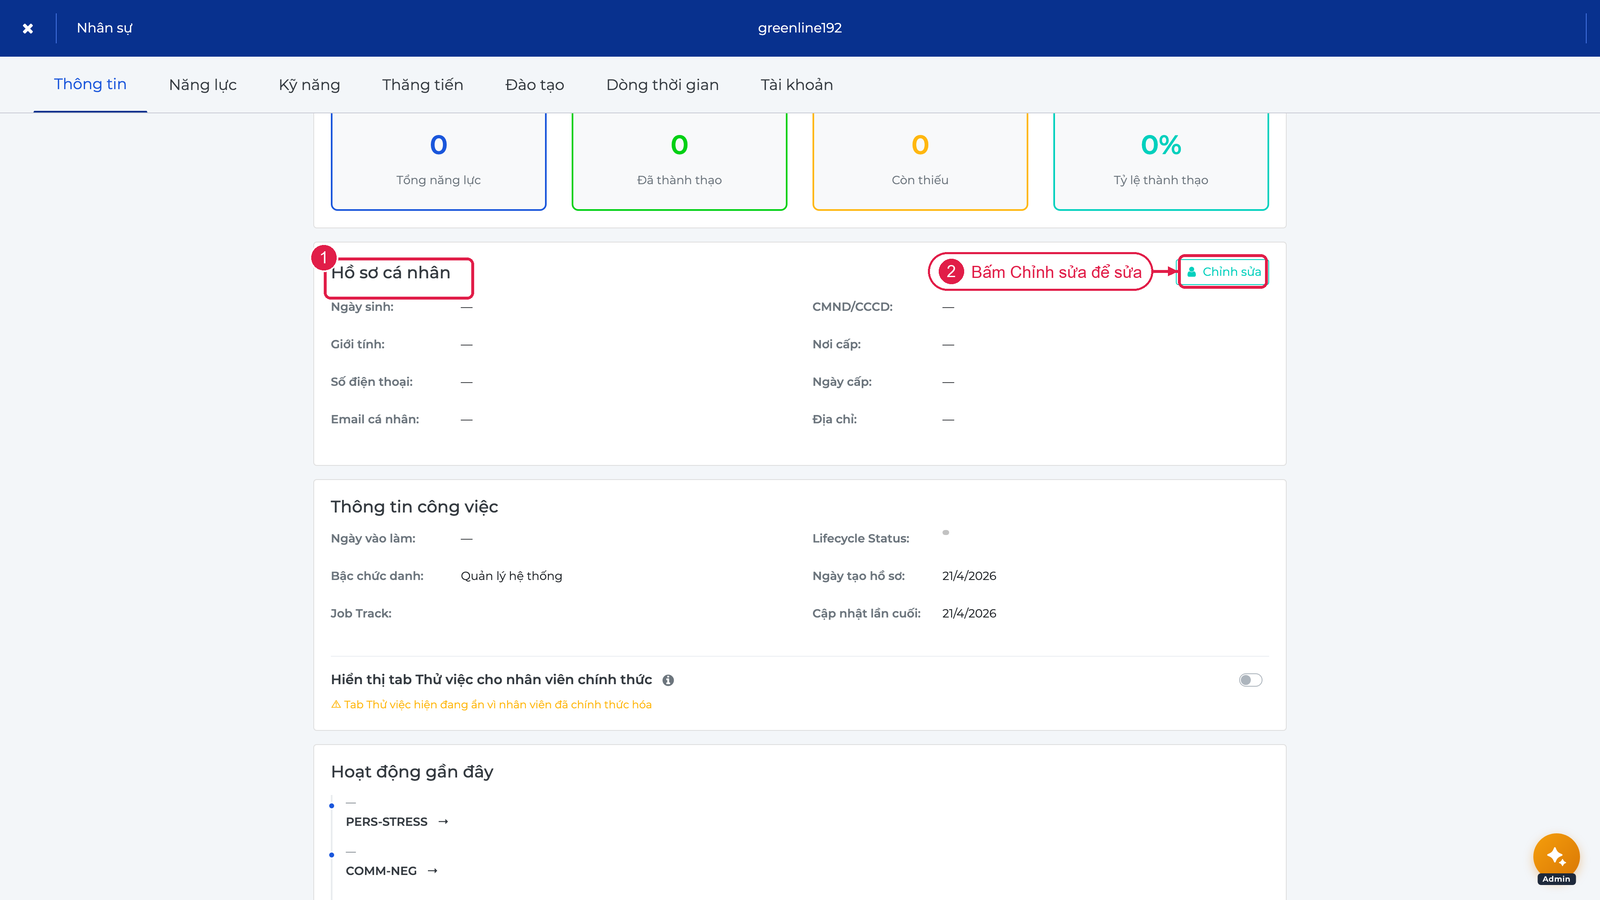Toggle Hiển thị tab Thử việc switch

coord(1250,680)
